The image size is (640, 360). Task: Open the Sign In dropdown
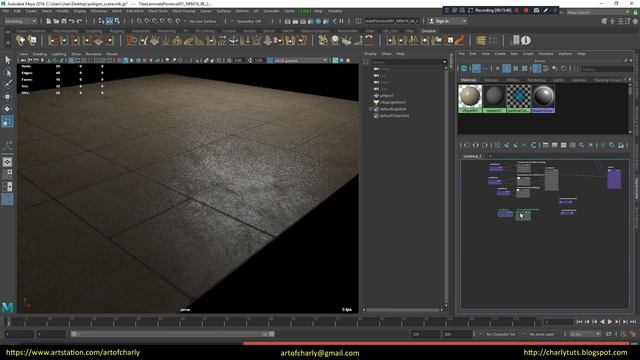447,21
